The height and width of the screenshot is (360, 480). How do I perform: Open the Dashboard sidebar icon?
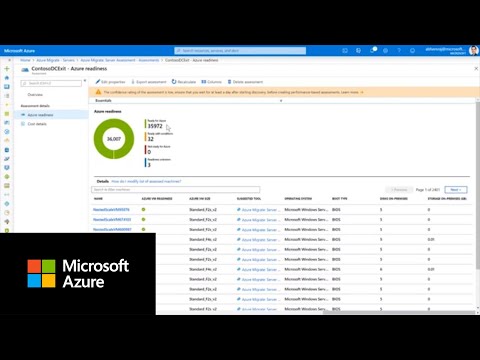7,87
